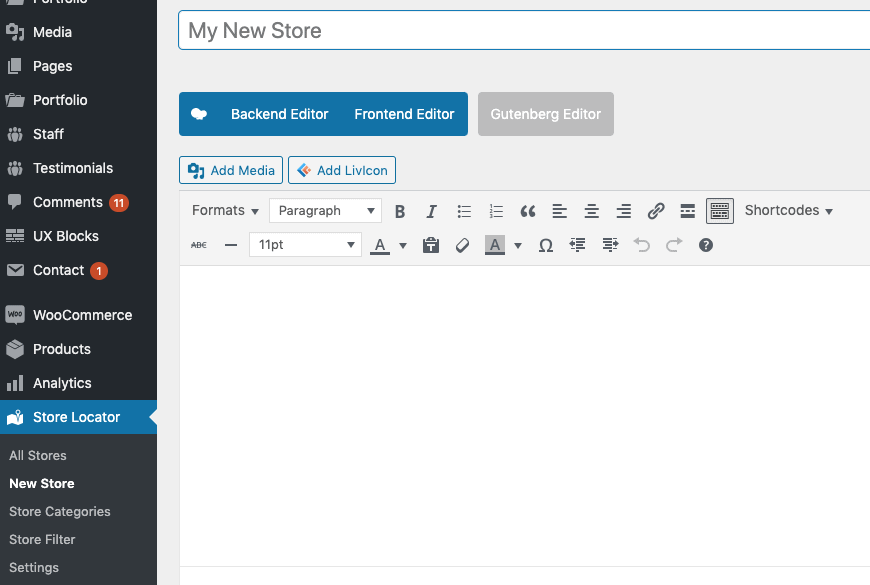Insert a blockquote using the quote icon
The width and height of the screenshot is (870, 585).
528,211
